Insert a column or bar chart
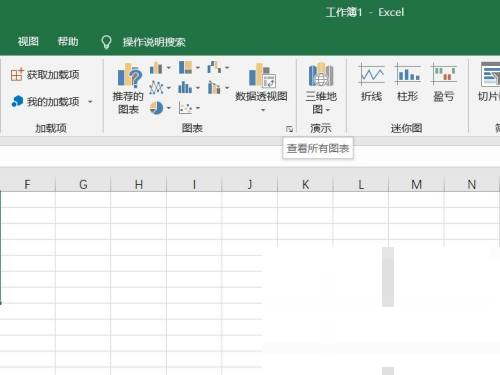The image size is (500, 375). coord(156,68)
